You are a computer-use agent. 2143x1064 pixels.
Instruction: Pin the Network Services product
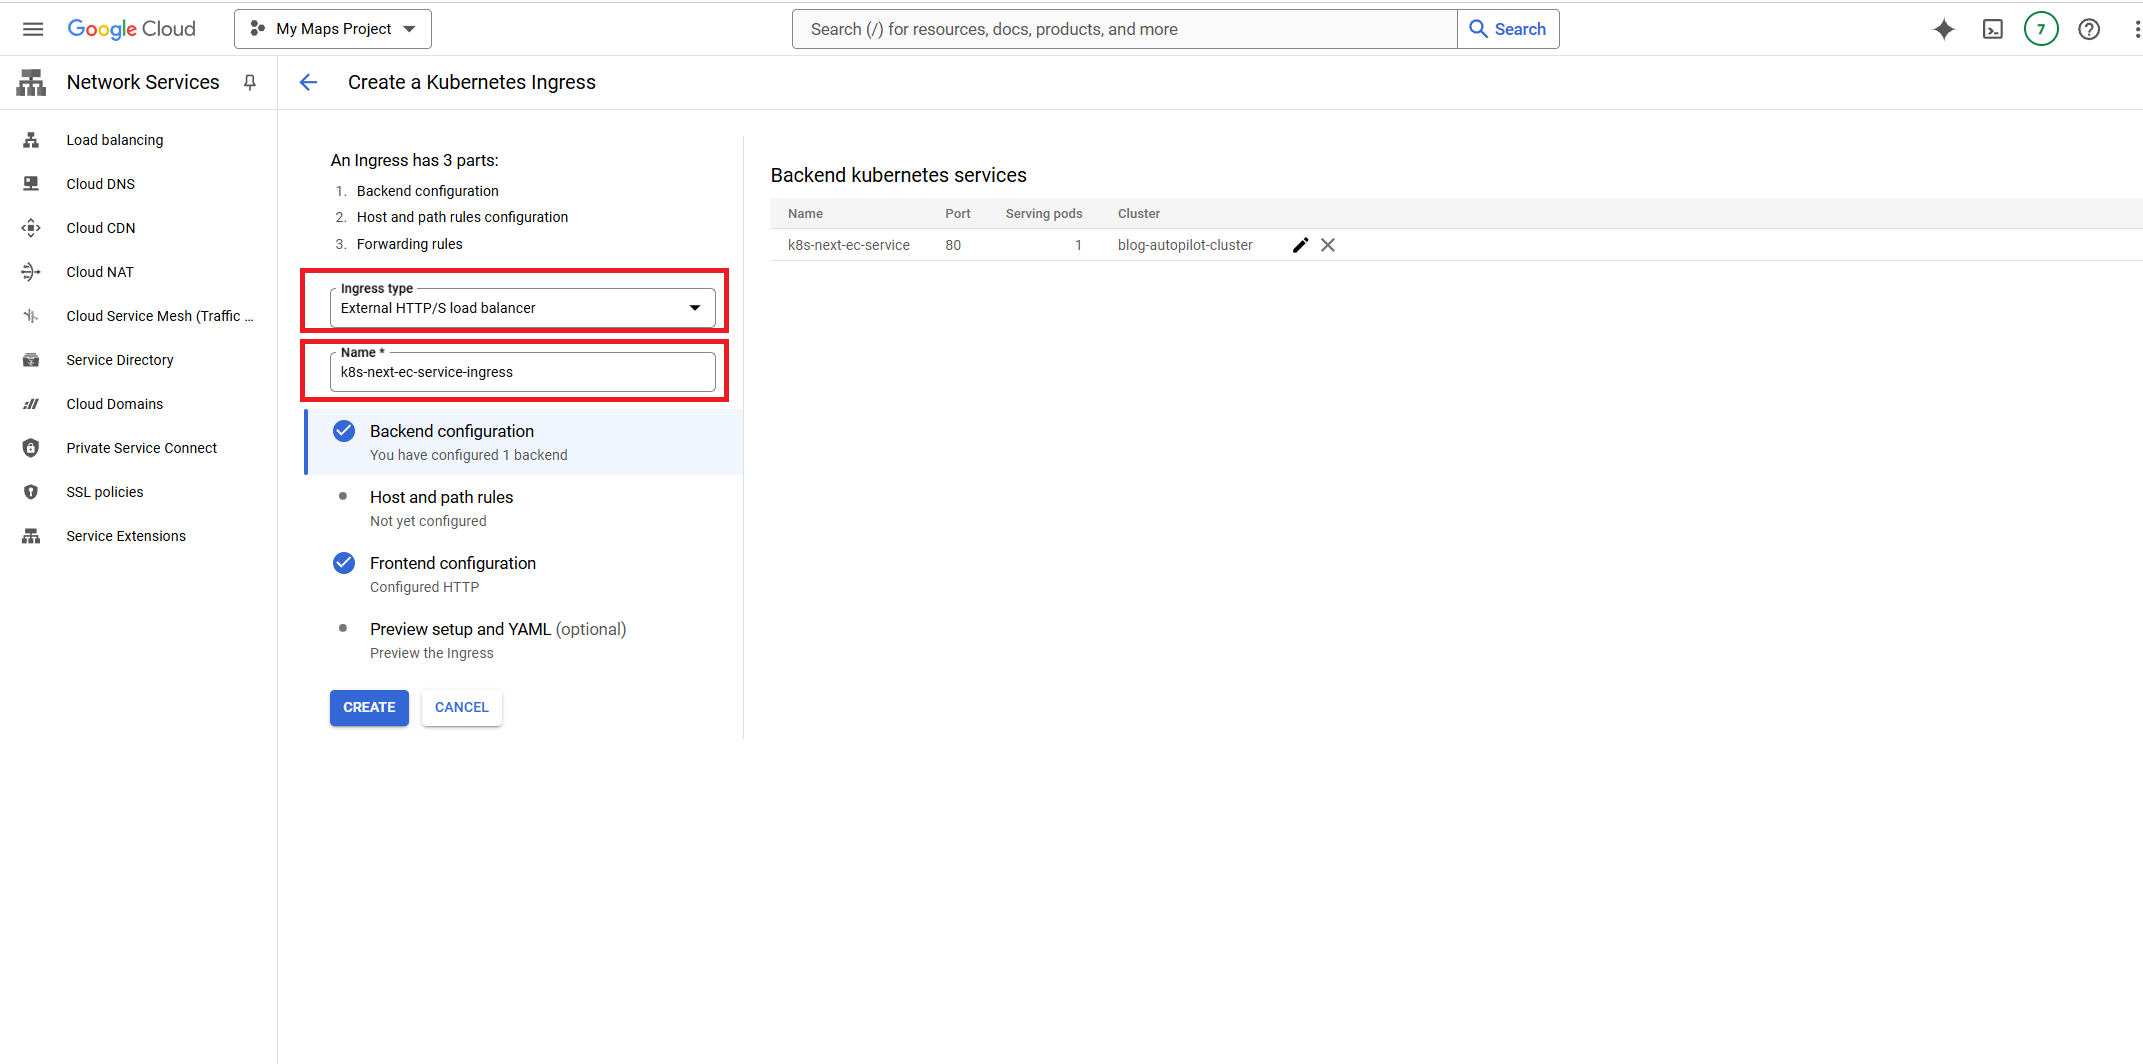click(x=250, y=82)
